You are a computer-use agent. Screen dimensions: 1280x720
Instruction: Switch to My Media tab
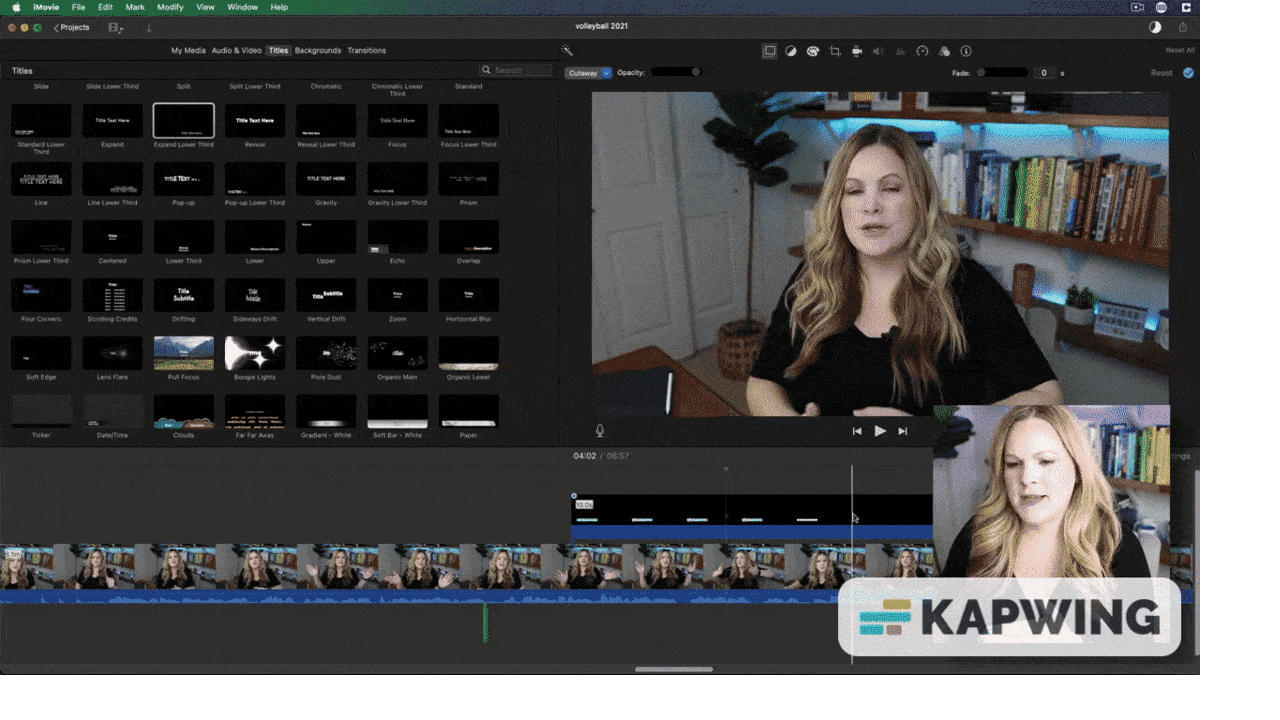click(188, 50)
